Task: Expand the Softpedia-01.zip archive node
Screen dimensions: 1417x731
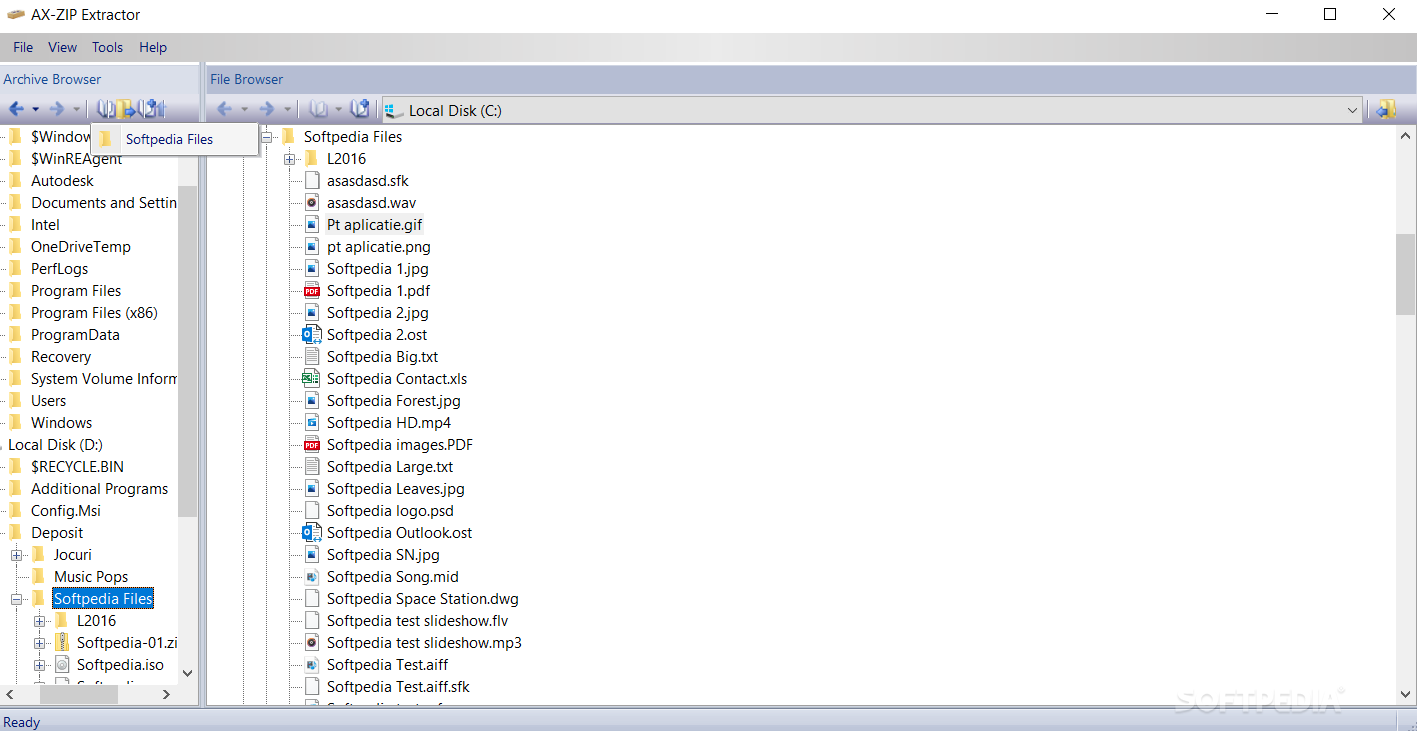Action: [40, 643]
